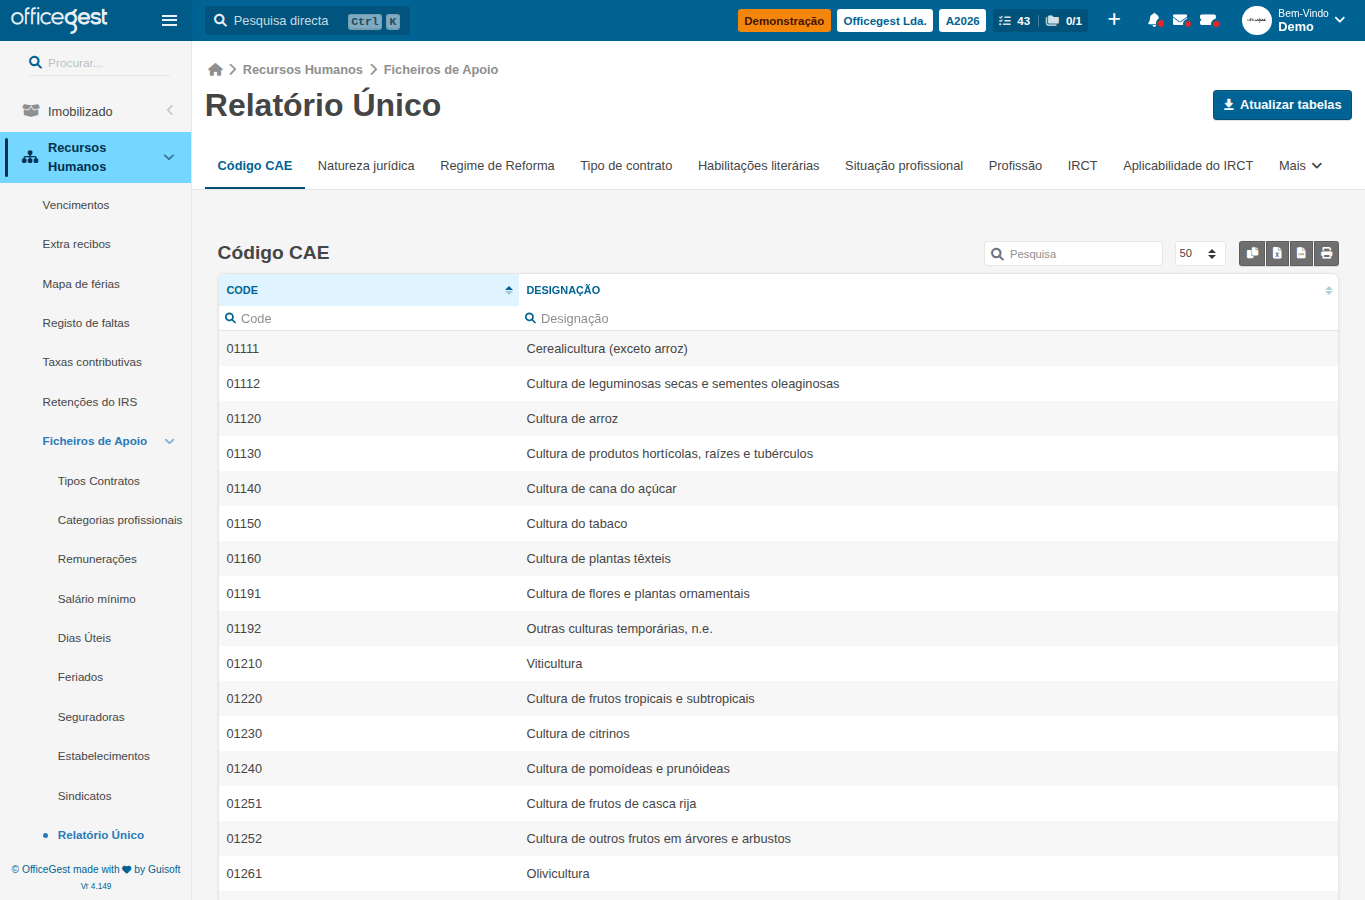Viewport: 1365px width, 900px height.
Task: Open Seguradoras submenu item
Action: click(91, 717)
